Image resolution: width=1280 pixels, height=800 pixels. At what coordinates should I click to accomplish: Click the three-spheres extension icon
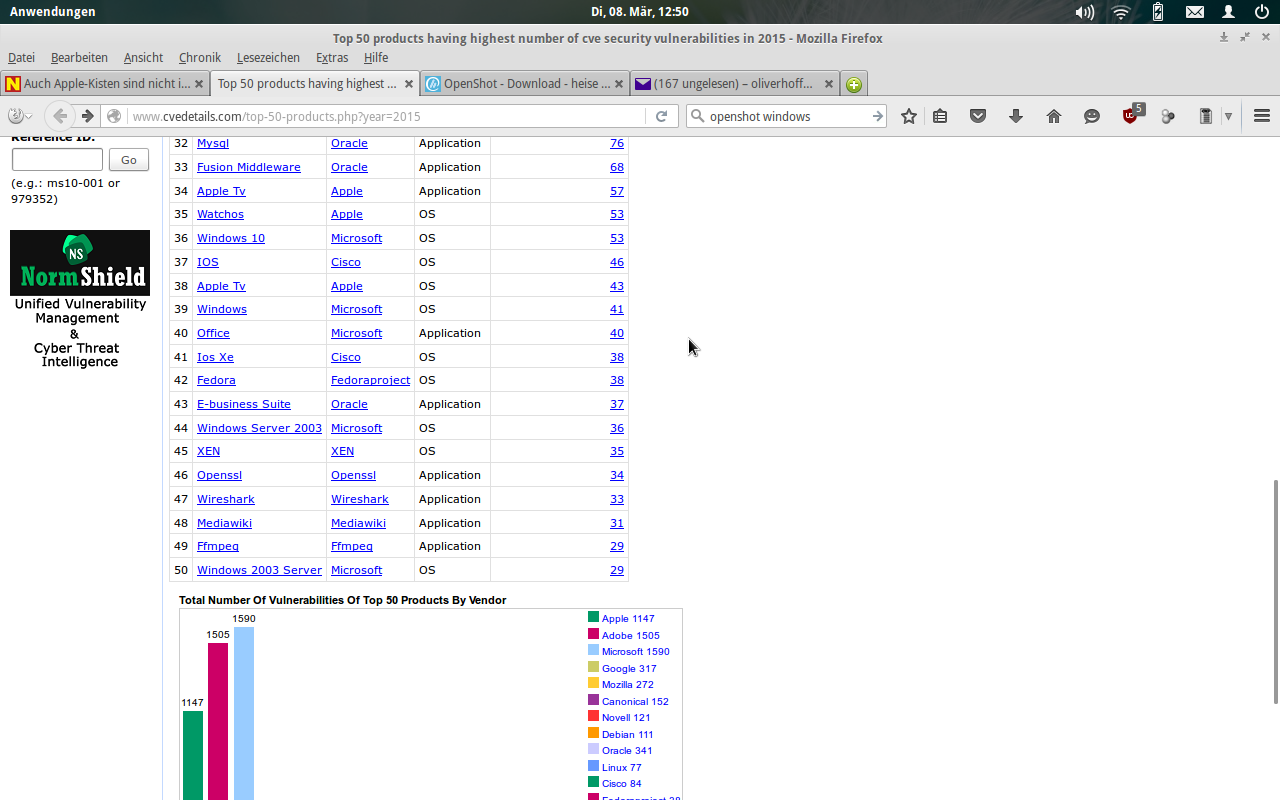1168,116
